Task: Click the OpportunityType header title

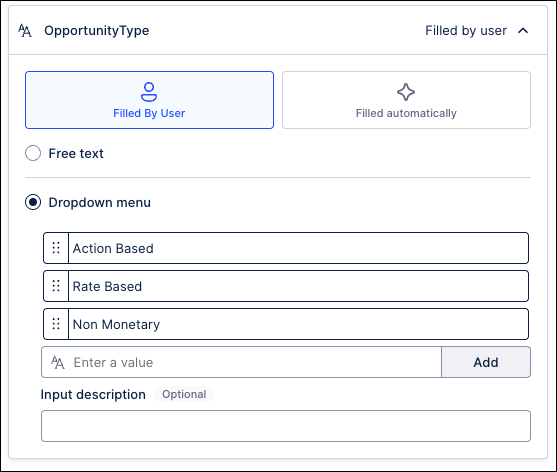Action: click(97, 31)
